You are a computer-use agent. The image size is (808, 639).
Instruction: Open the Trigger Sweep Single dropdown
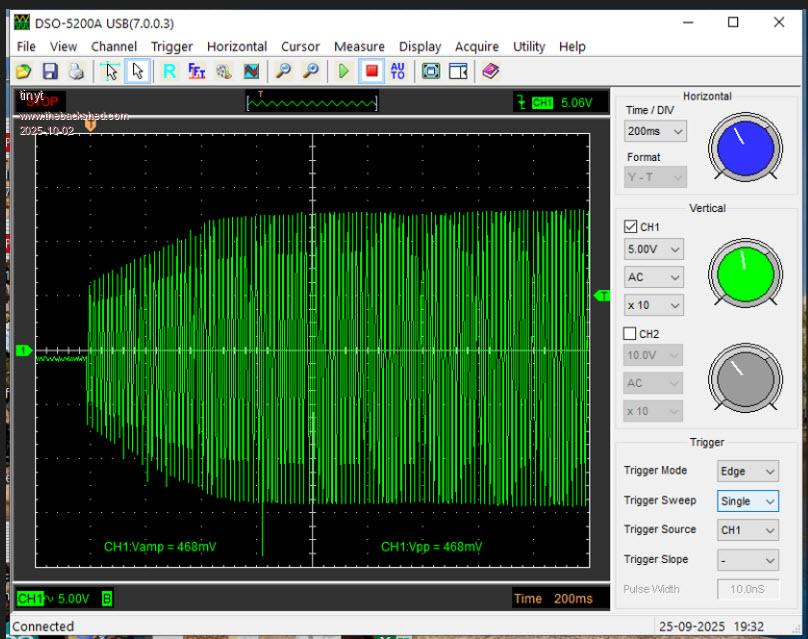click(747, 501)
